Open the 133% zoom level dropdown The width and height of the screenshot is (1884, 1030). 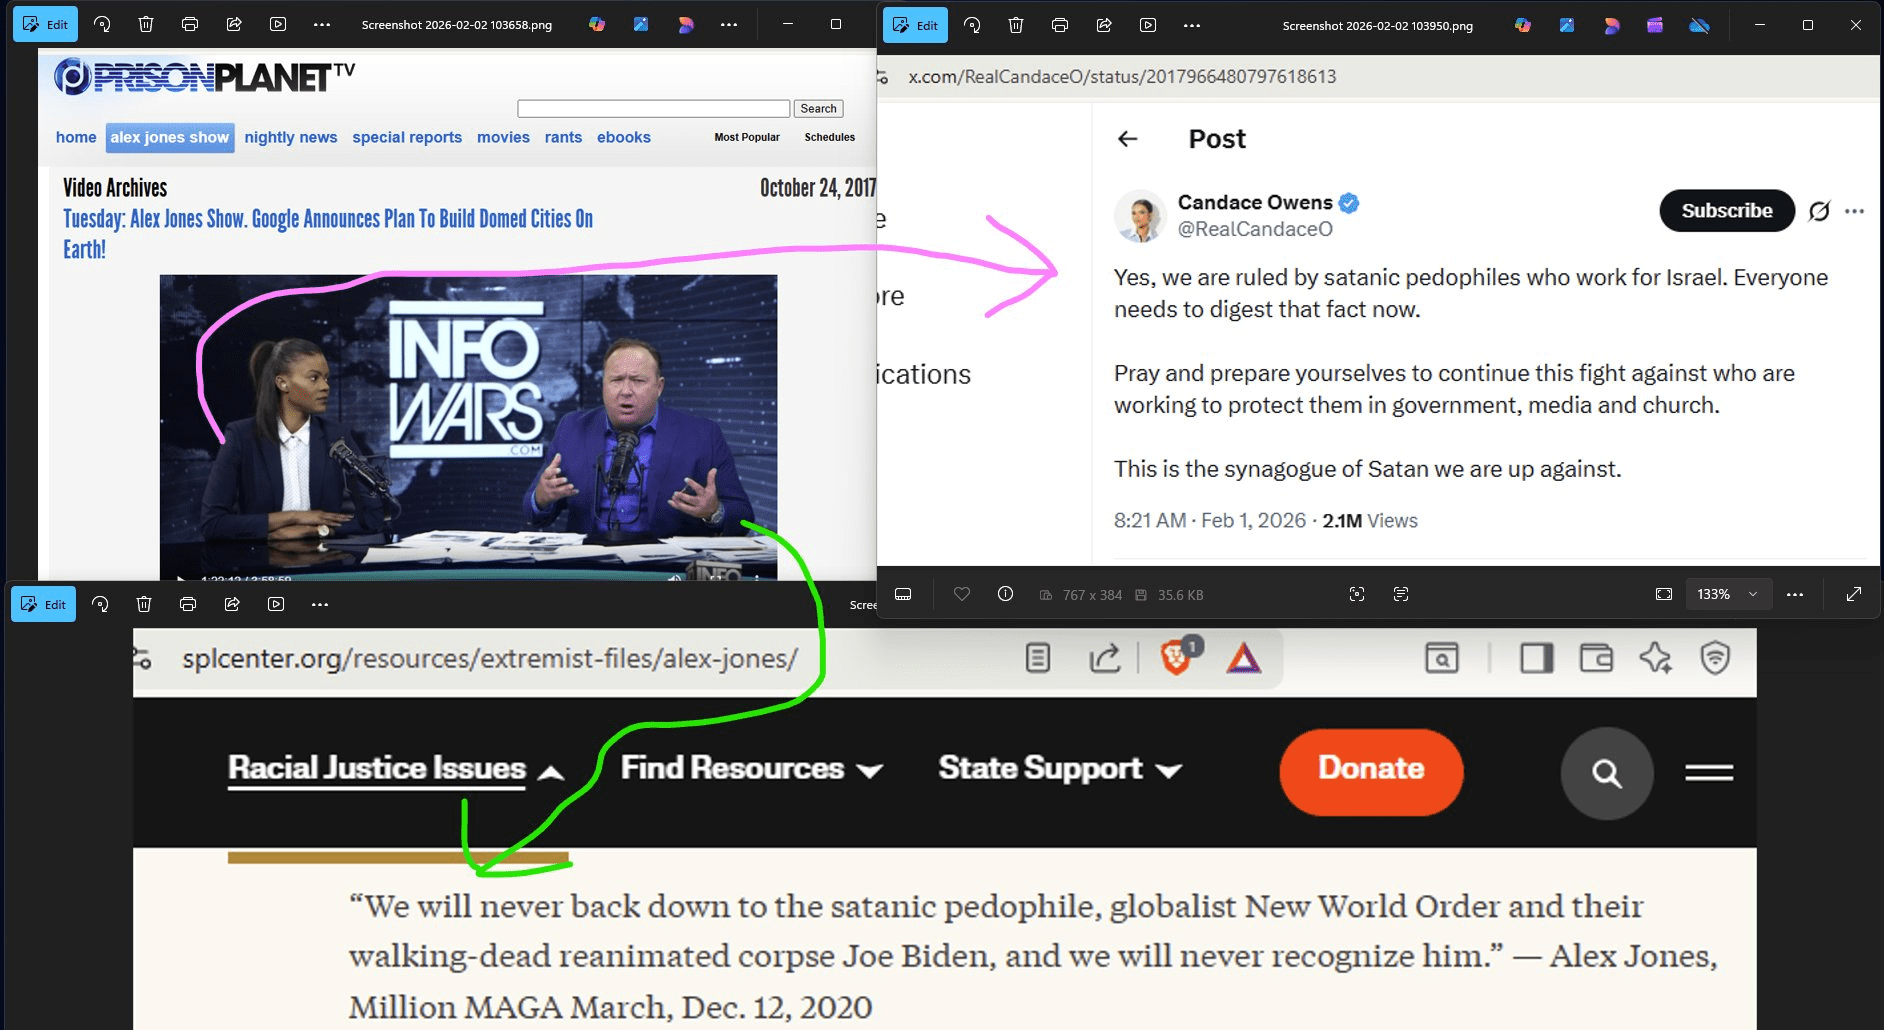pos(1728,594)
